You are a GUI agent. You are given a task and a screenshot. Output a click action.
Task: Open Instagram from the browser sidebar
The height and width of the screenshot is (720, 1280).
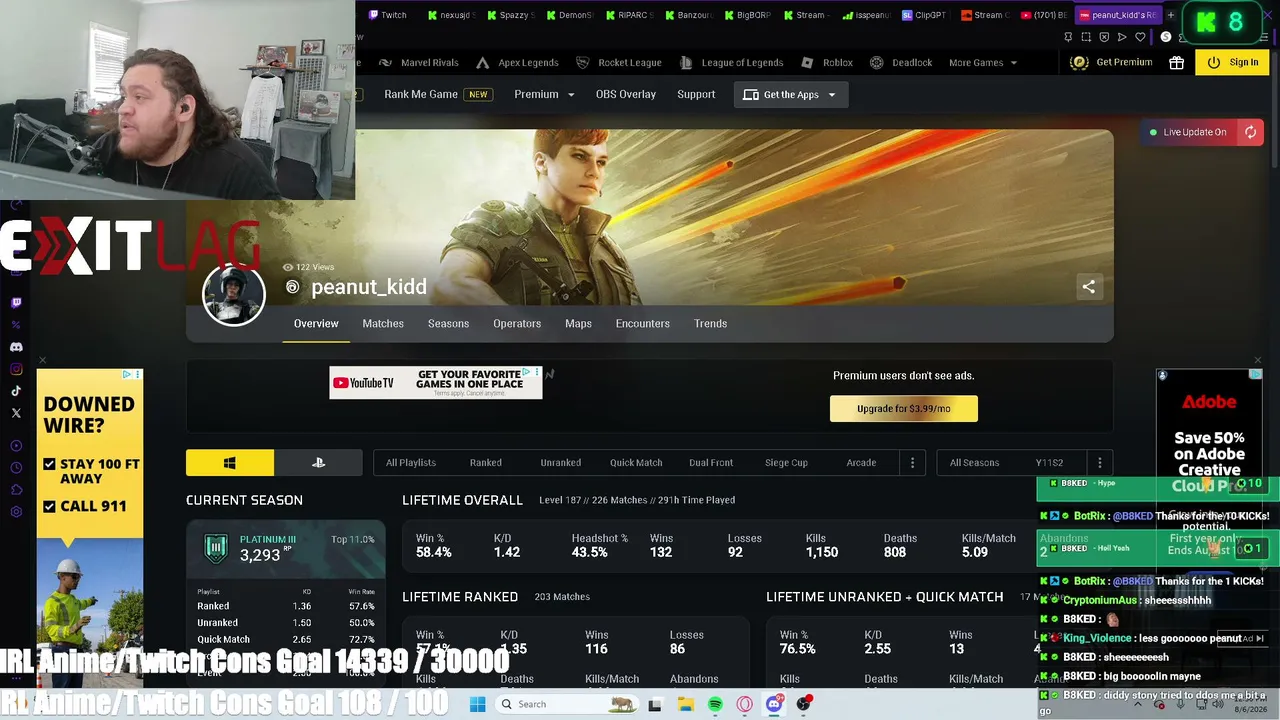16,369
